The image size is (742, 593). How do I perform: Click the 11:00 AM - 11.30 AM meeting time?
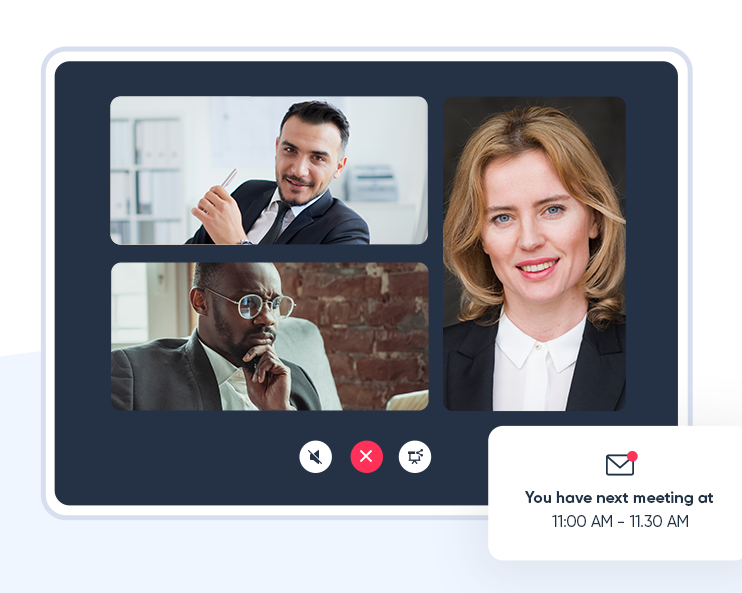point(620,522)
